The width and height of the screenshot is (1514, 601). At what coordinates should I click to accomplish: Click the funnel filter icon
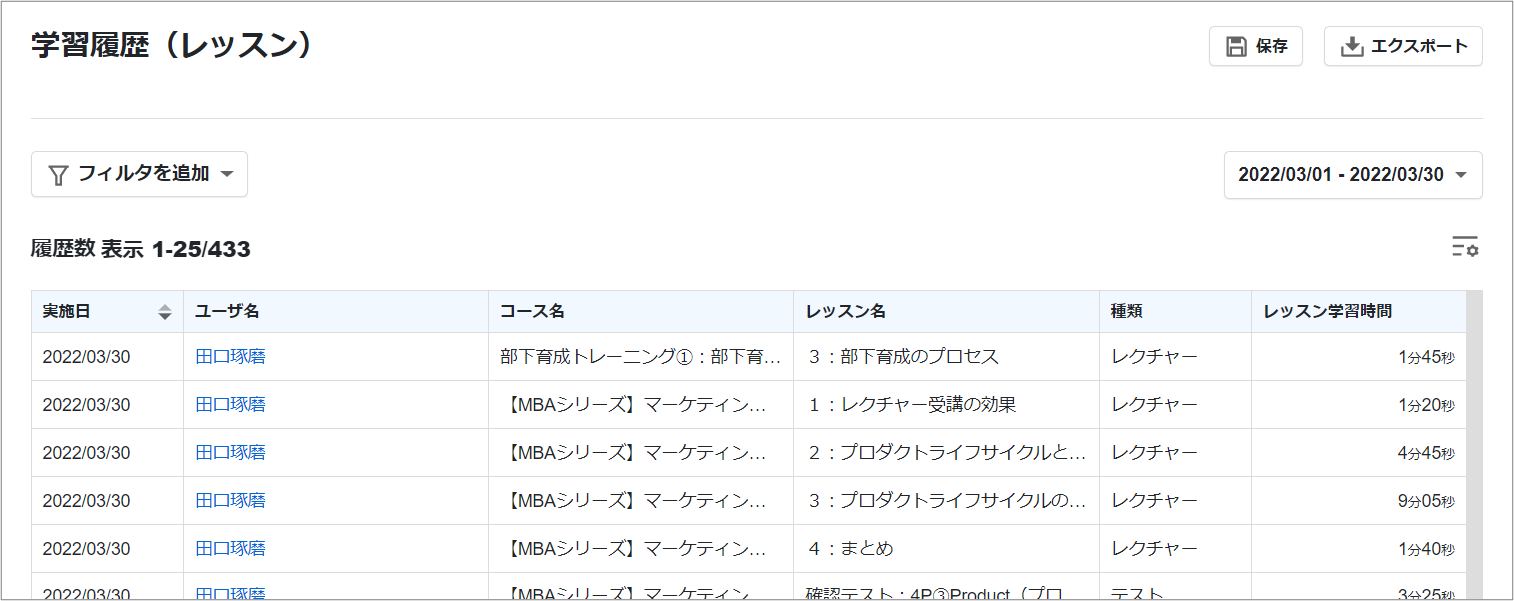coord(59,174)
